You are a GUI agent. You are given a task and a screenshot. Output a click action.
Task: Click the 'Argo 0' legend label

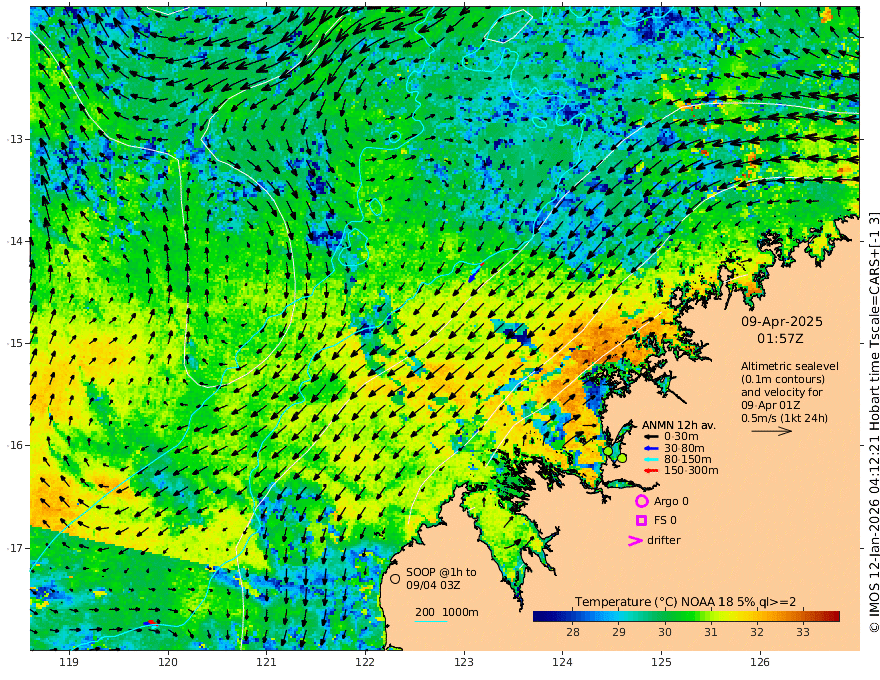coord(671,502)
